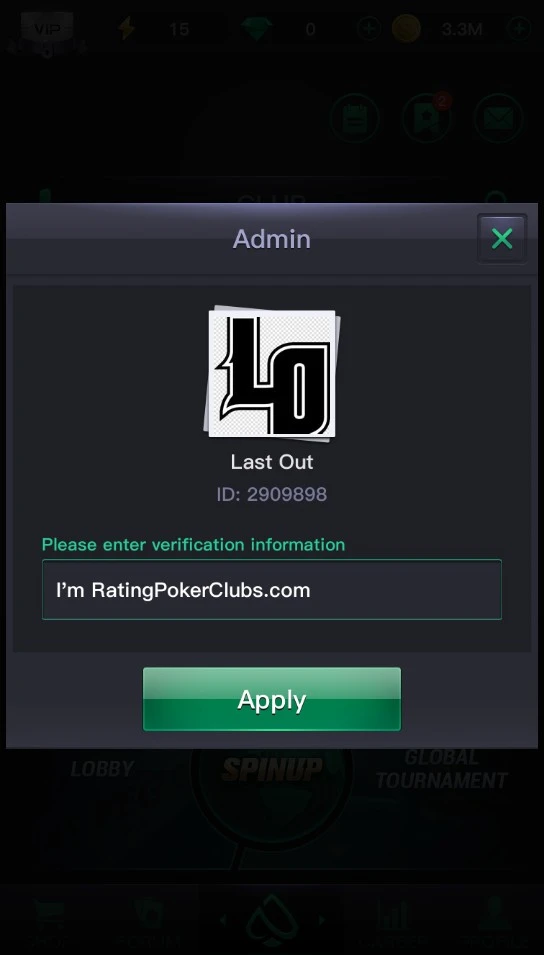Focus the verification information text field
The width and height of the screenshot is (544, 955).
tap(272, 590)
